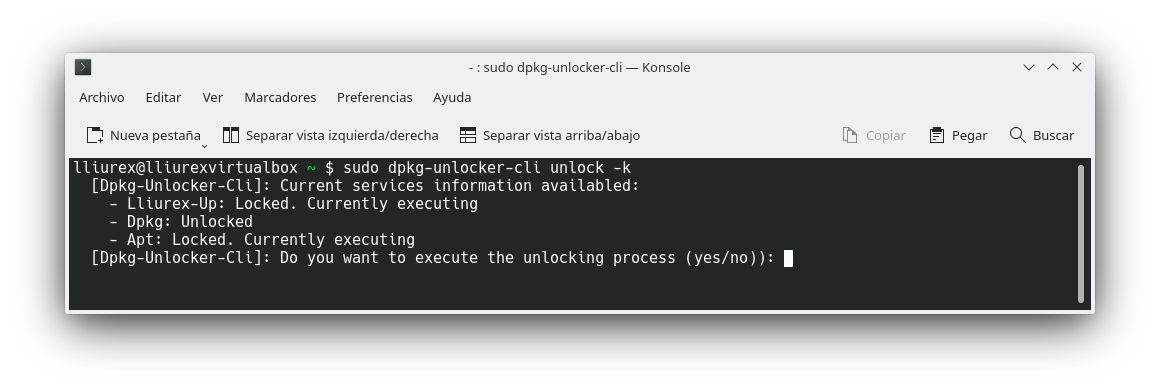
Task: Click the split left/right view icon
Action: [231, 135]
